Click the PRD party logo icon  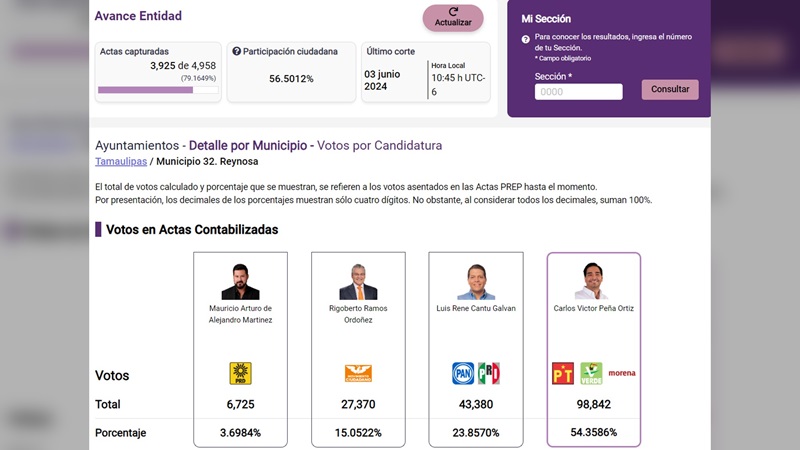click(240, 374)
